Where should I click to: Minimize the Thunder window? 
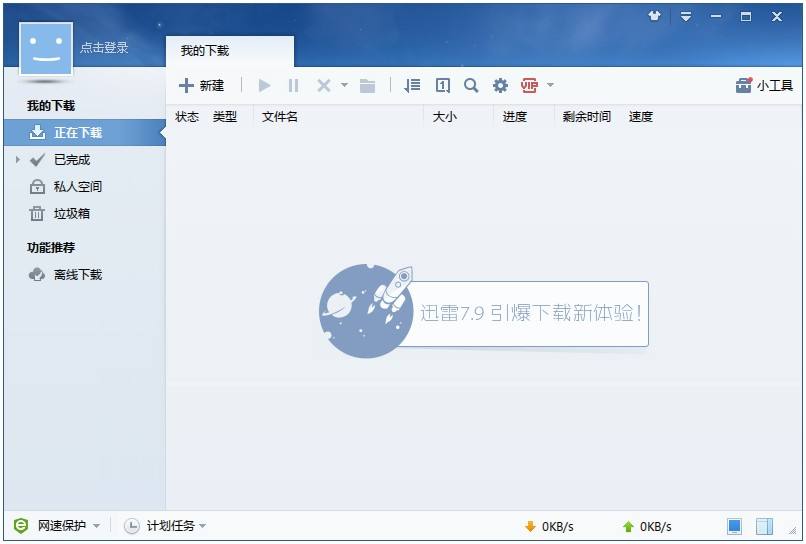[x=716, y=16]
